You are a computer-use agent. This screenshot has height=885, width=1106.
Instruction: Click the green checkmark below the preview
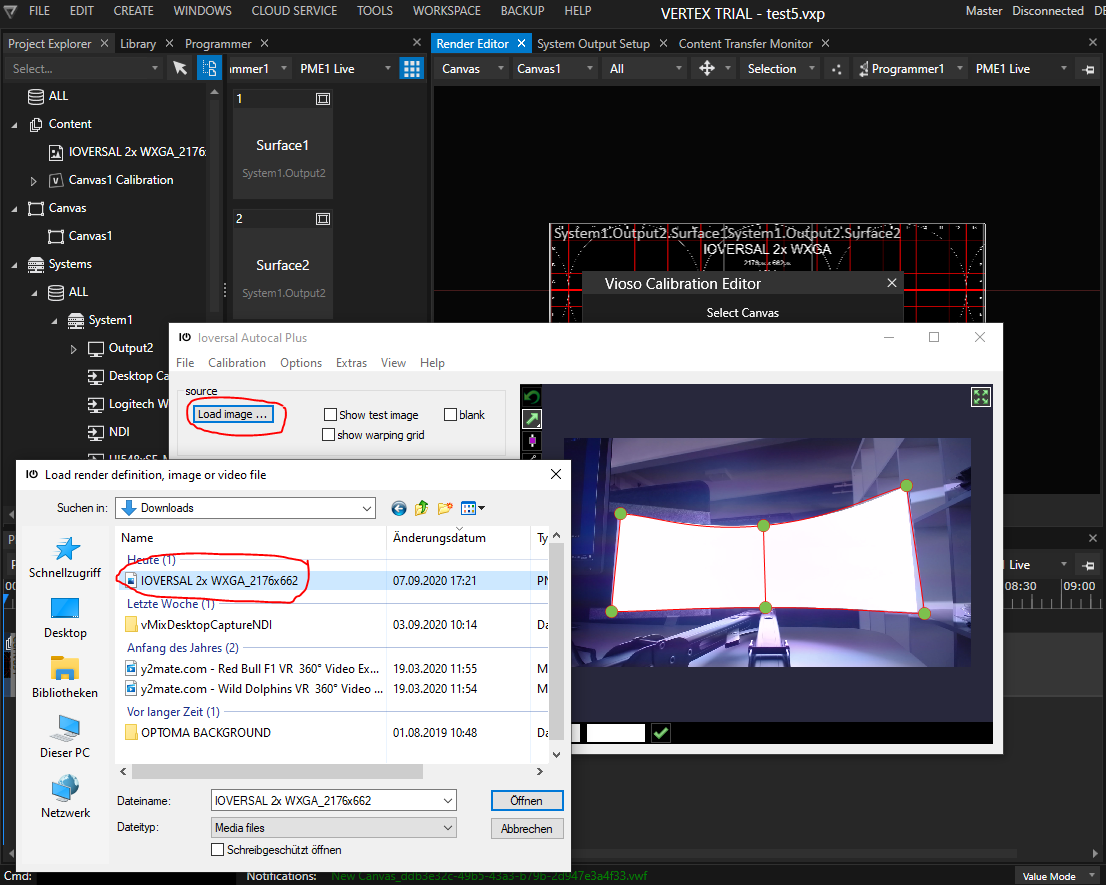[x=660, y=733]
